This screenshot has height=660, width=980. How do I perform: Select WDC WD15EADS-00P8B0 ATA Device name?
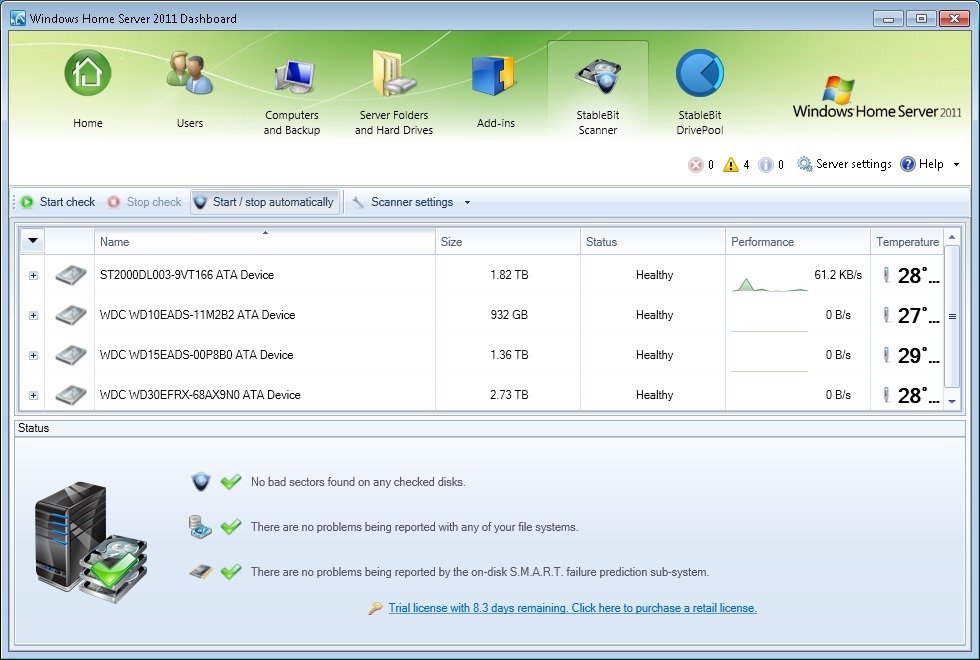point(196,355)
